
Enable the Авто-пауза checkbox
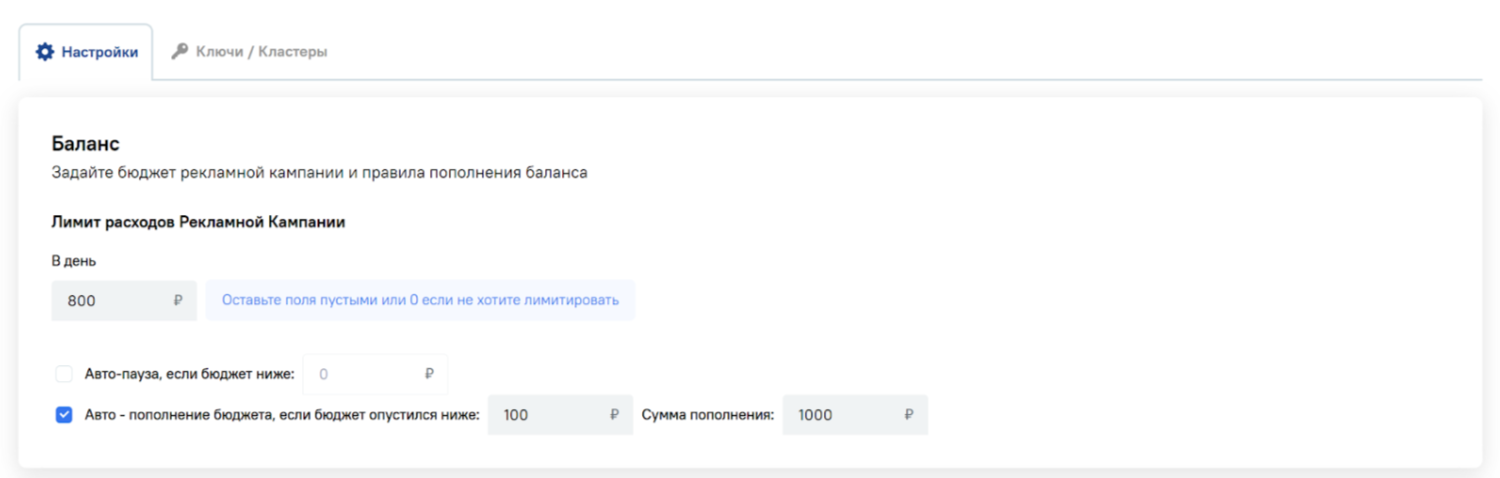64,374
